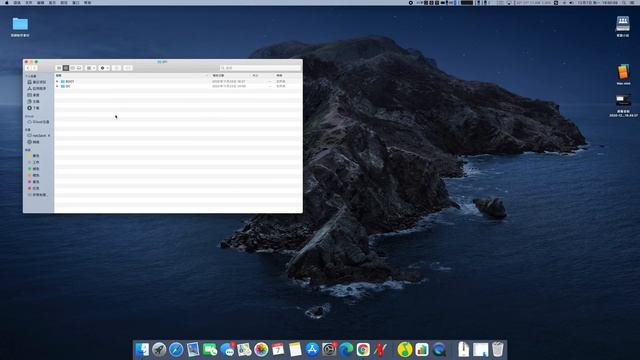This screenshot has width=640, height=360.
Task: Open App Store from the Dock
Action: 312,349
